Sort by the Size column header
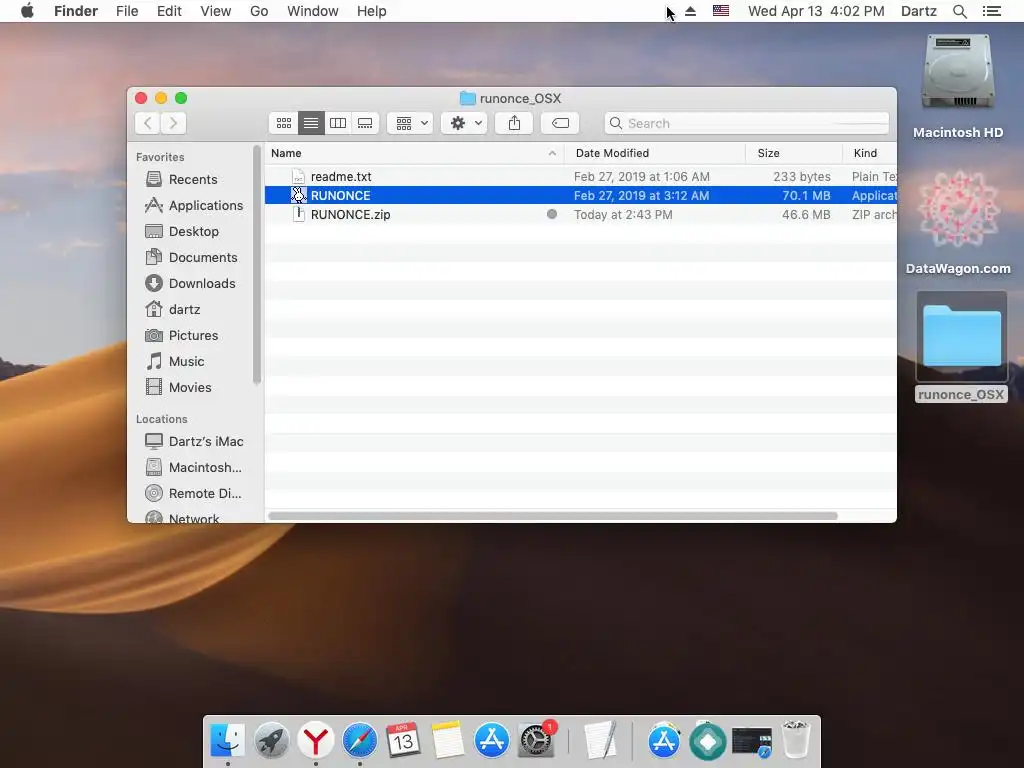Viewport: 1024px width, 768px height. click(x=794, y=153)
